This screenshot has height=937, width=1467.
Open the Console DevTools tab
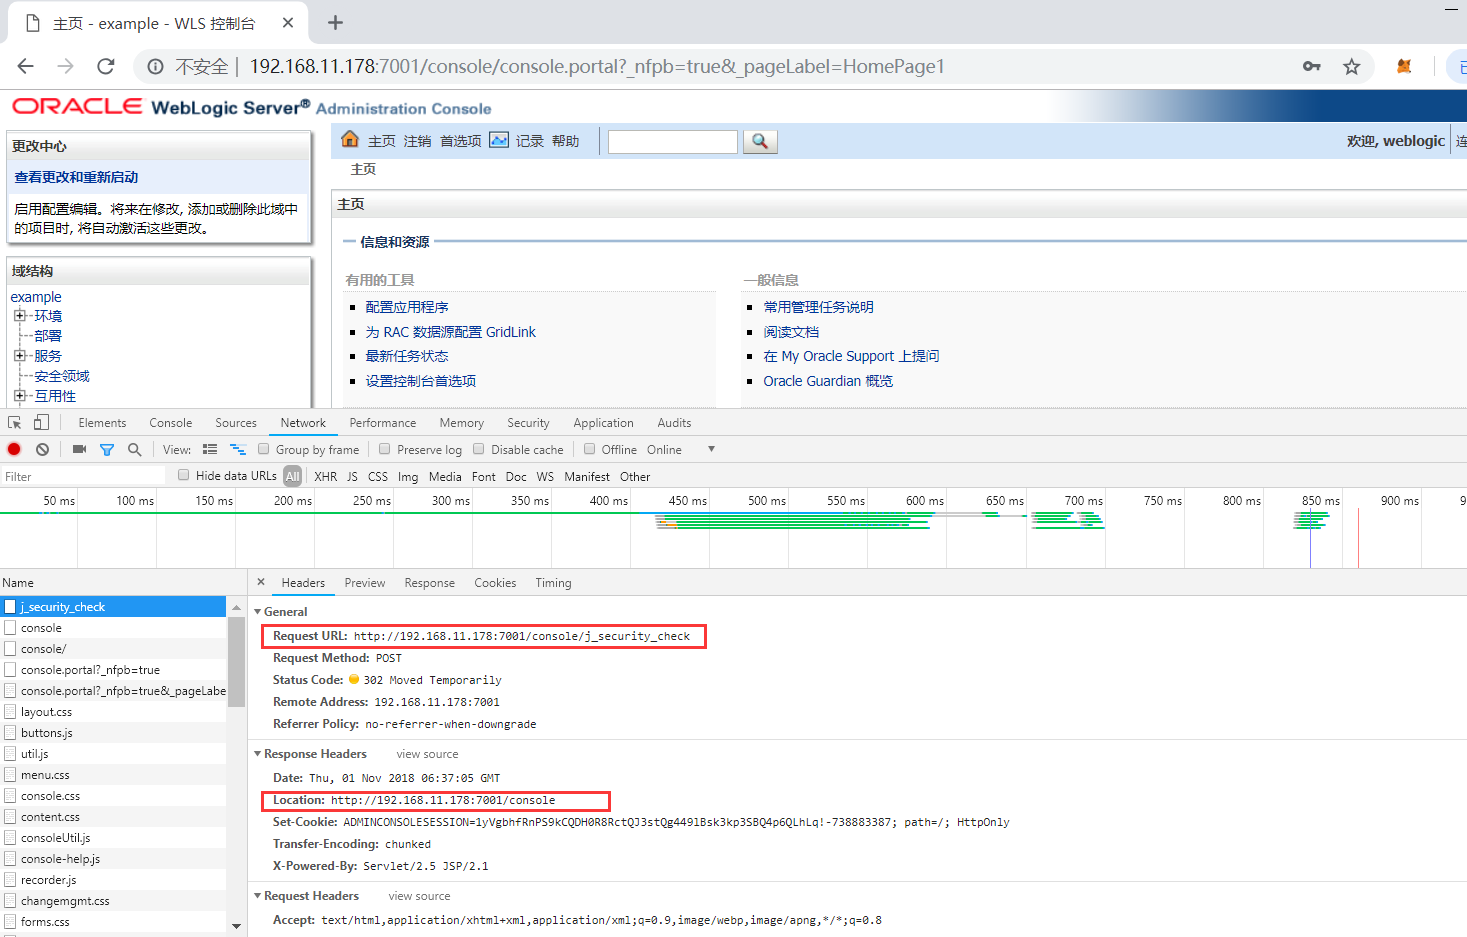(171, 423)
